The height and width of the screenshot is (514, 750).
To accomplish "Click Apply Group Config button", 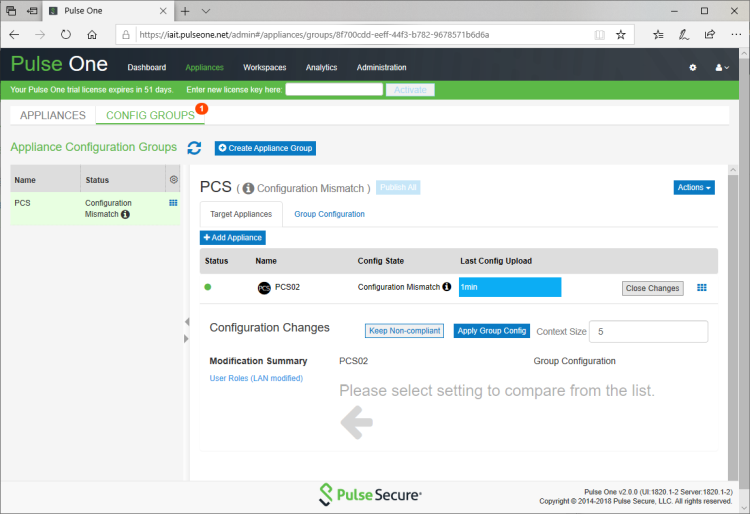I will [492, 331].
